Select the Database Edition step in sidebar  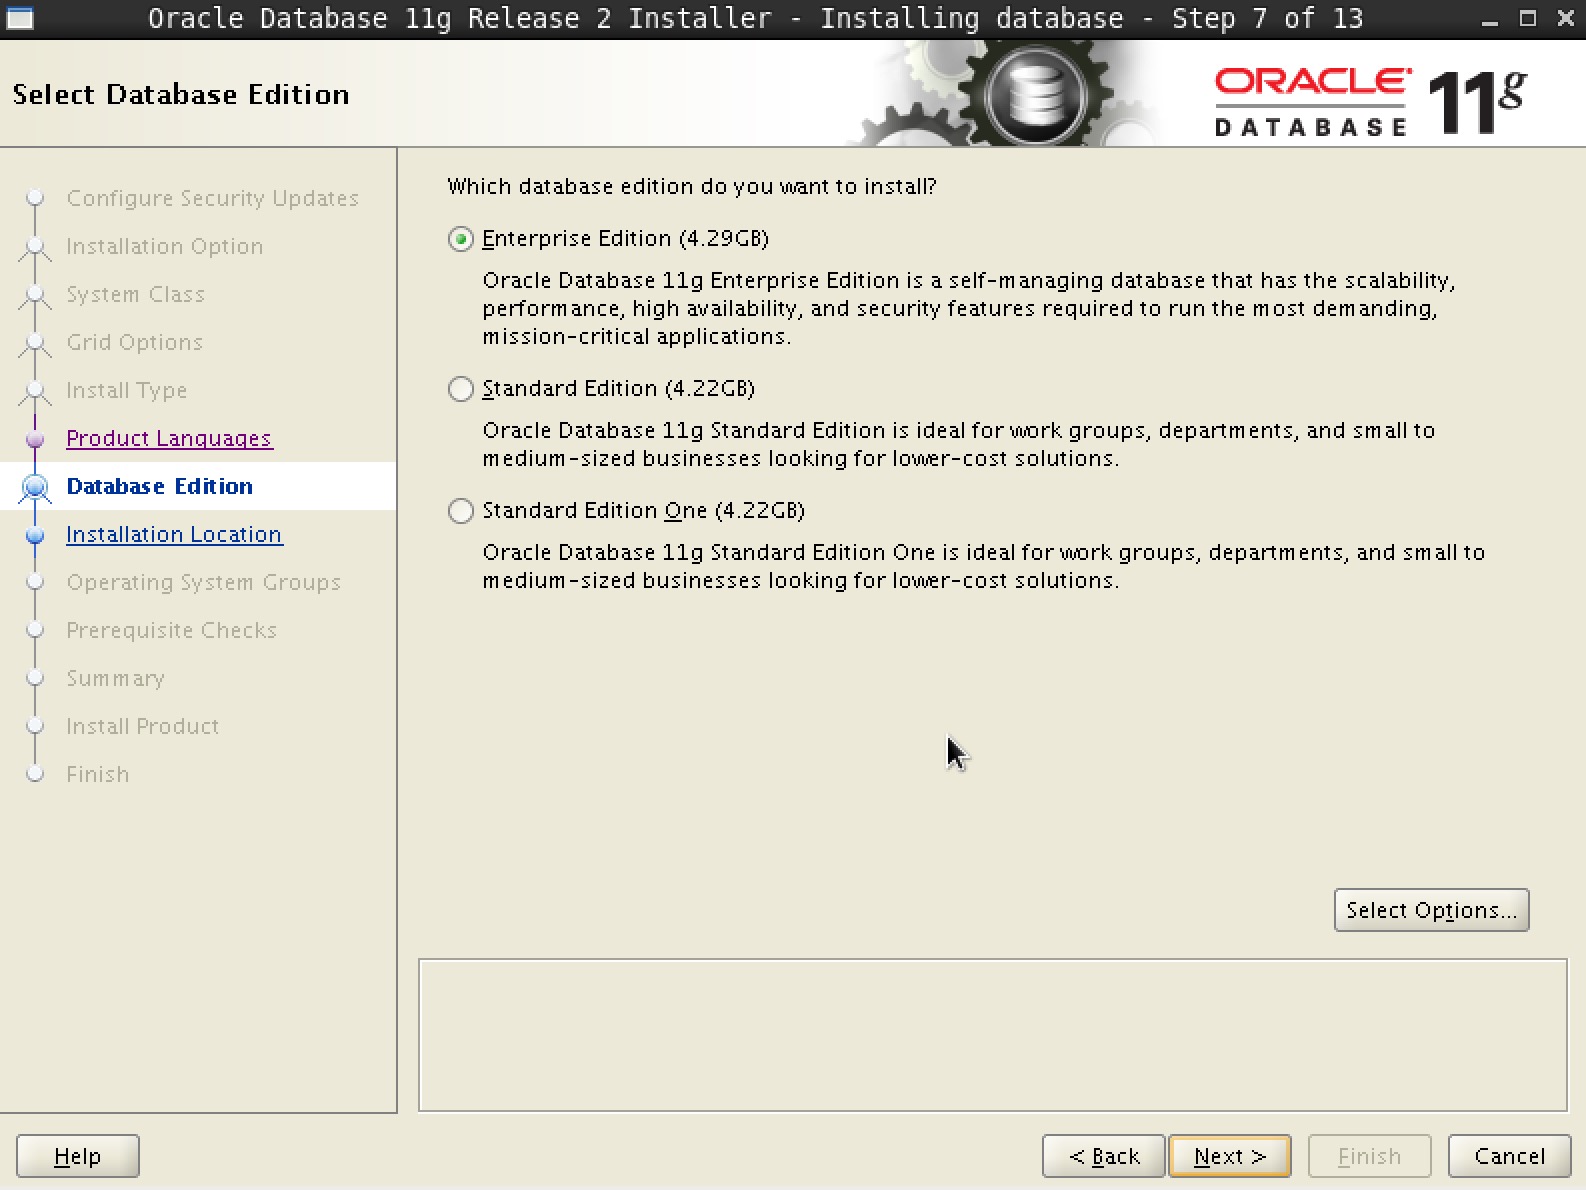point(160,486)
